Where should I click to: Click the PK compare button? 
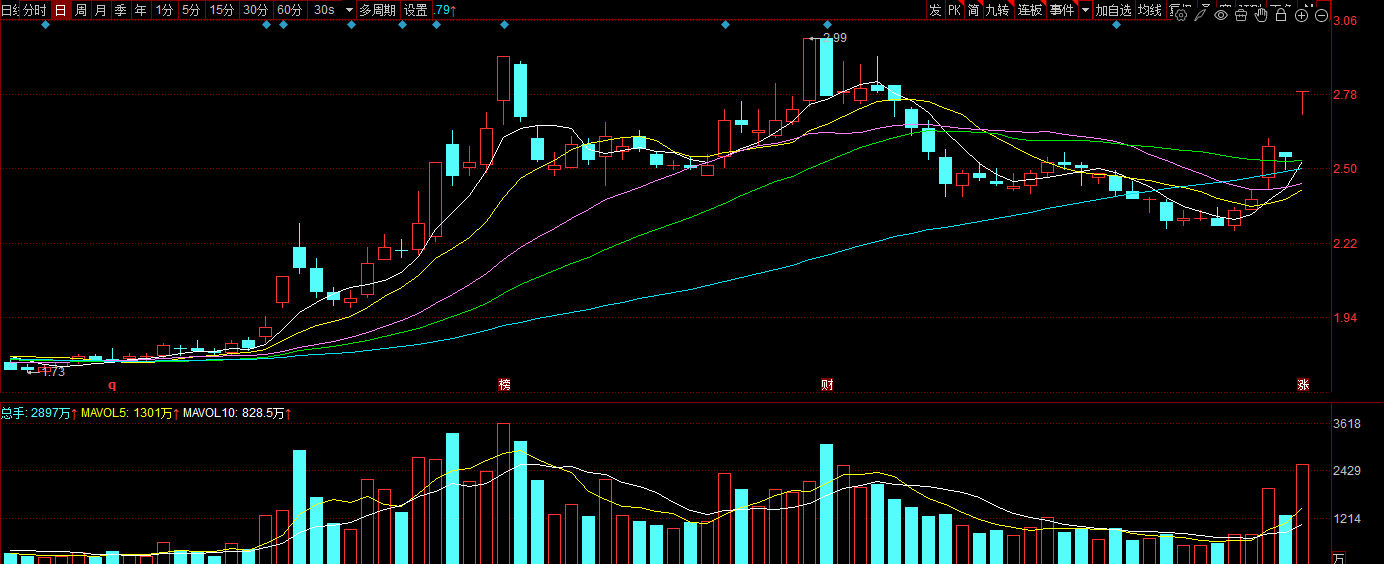pyautogui.click(x=954, y=10)
